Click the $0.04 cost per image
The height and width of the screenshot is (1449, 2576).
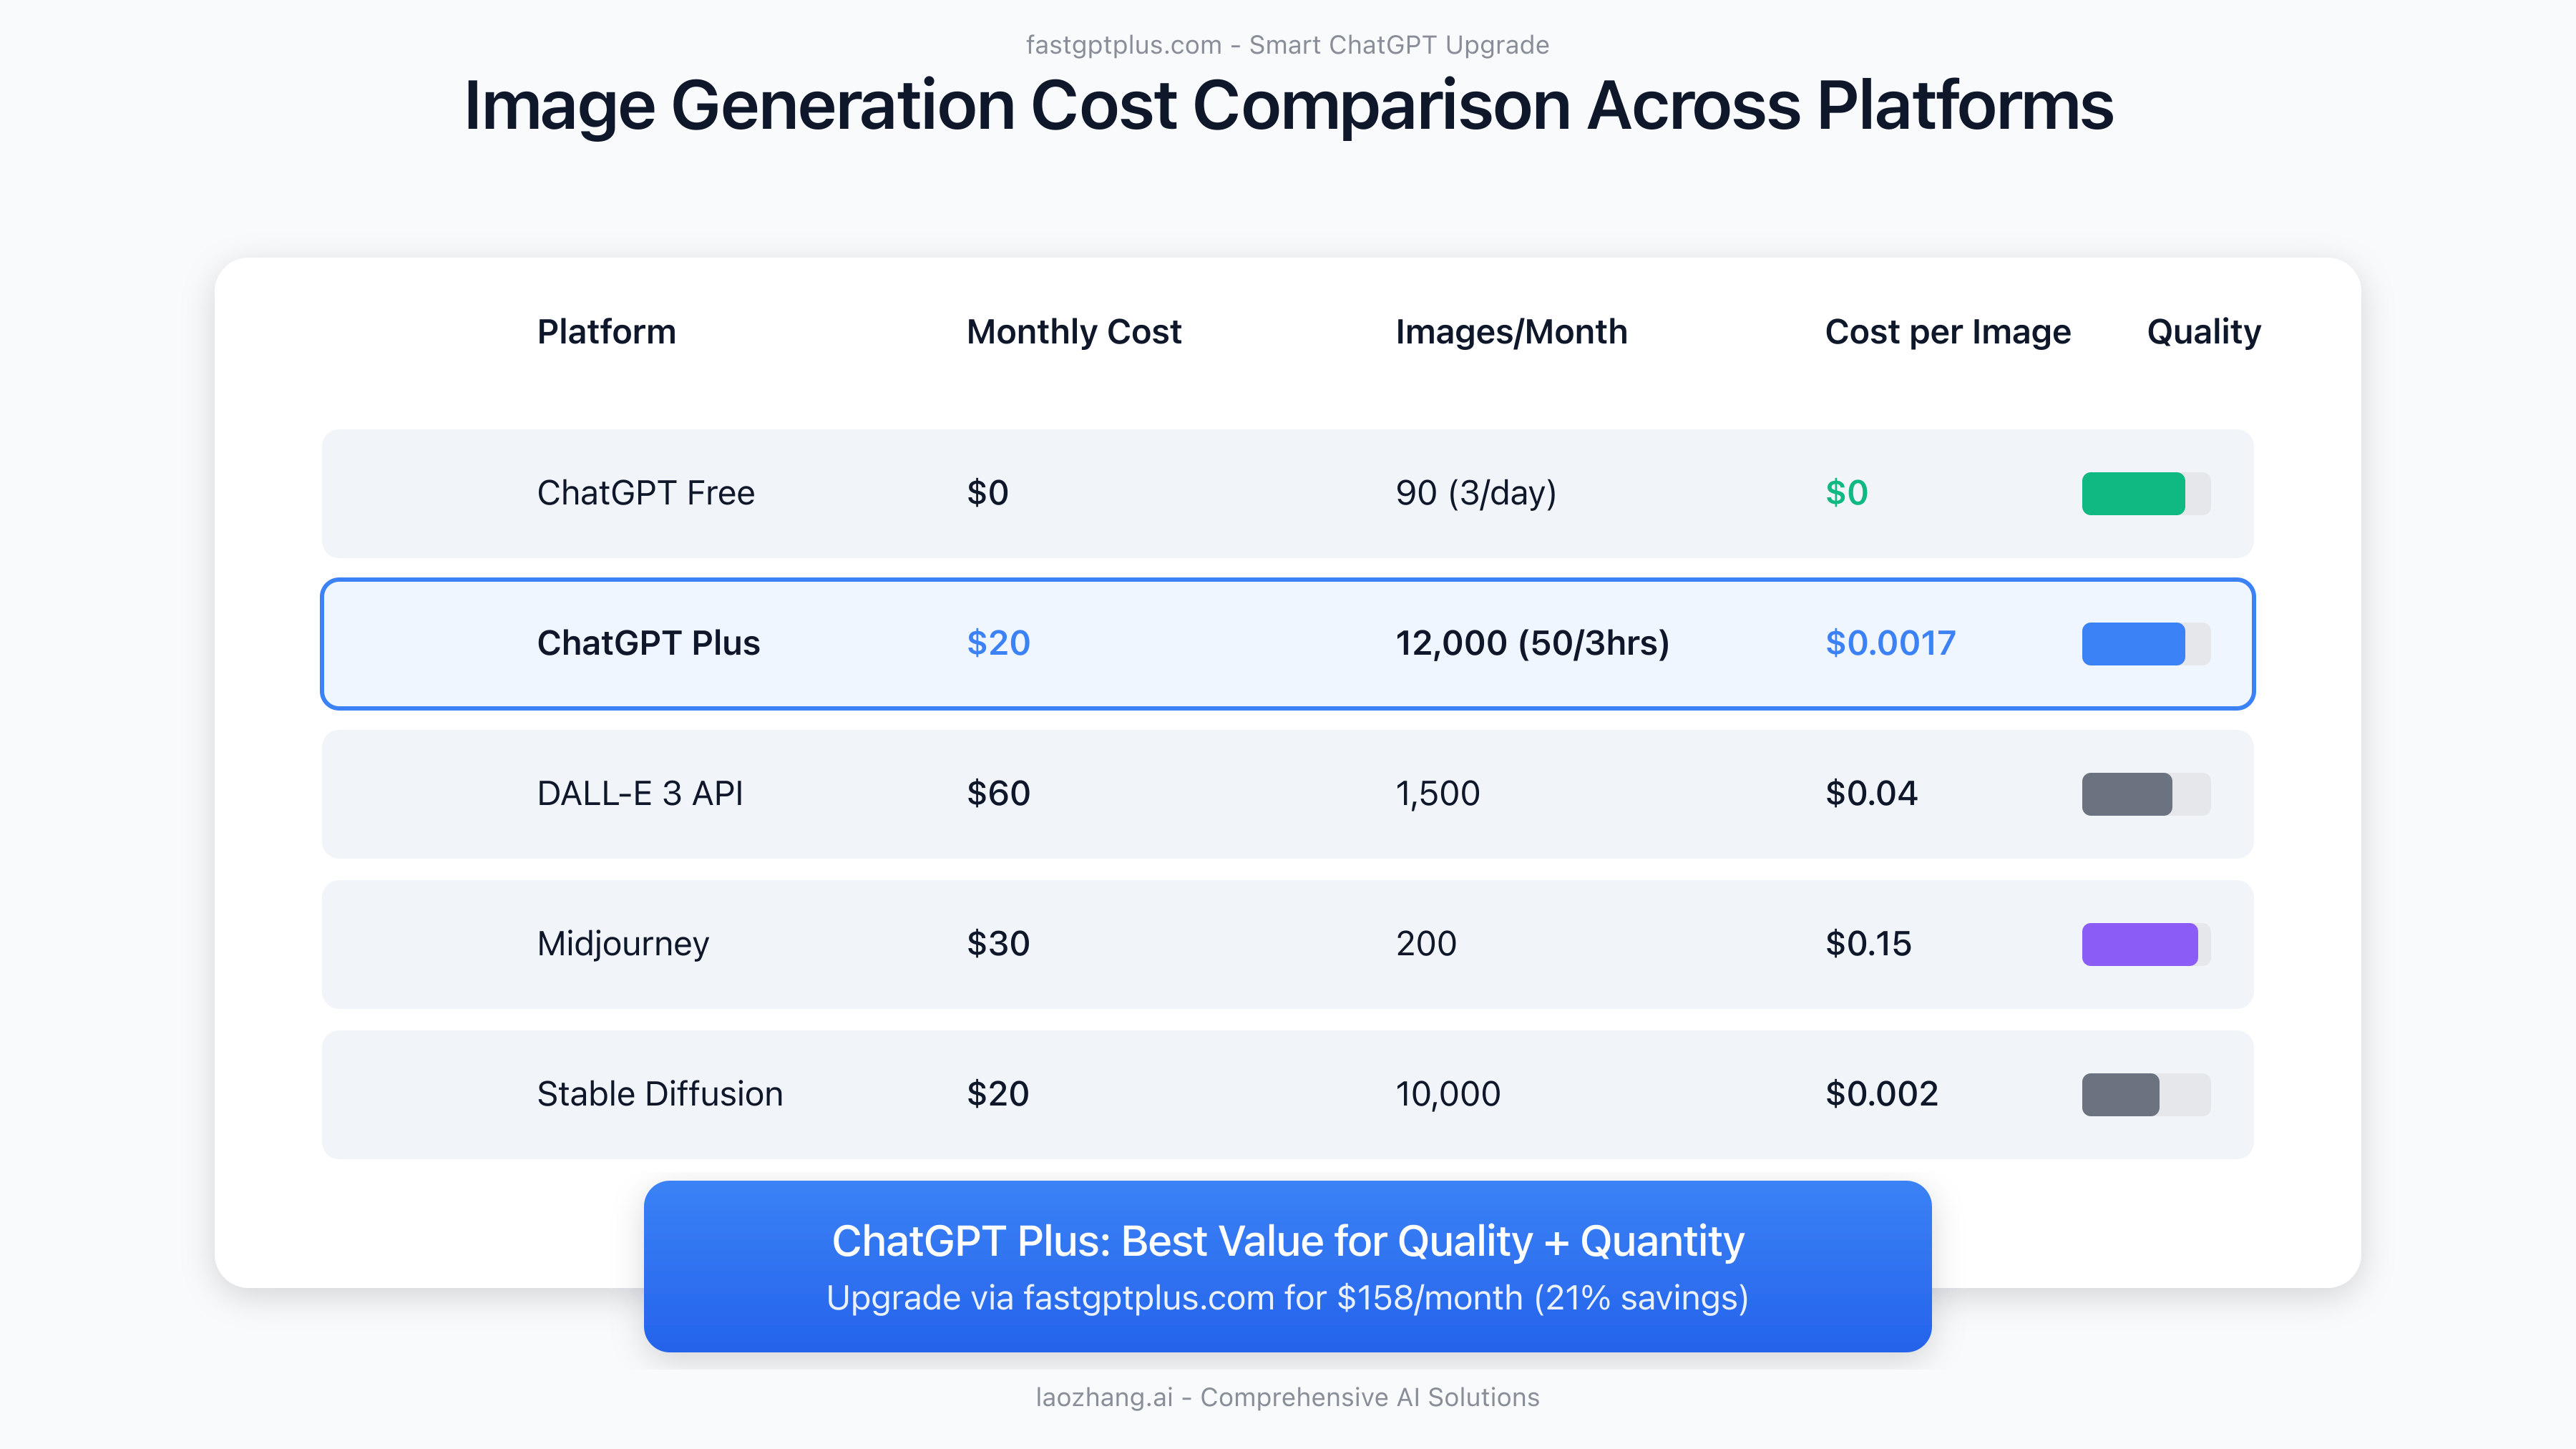(1871, 793)
